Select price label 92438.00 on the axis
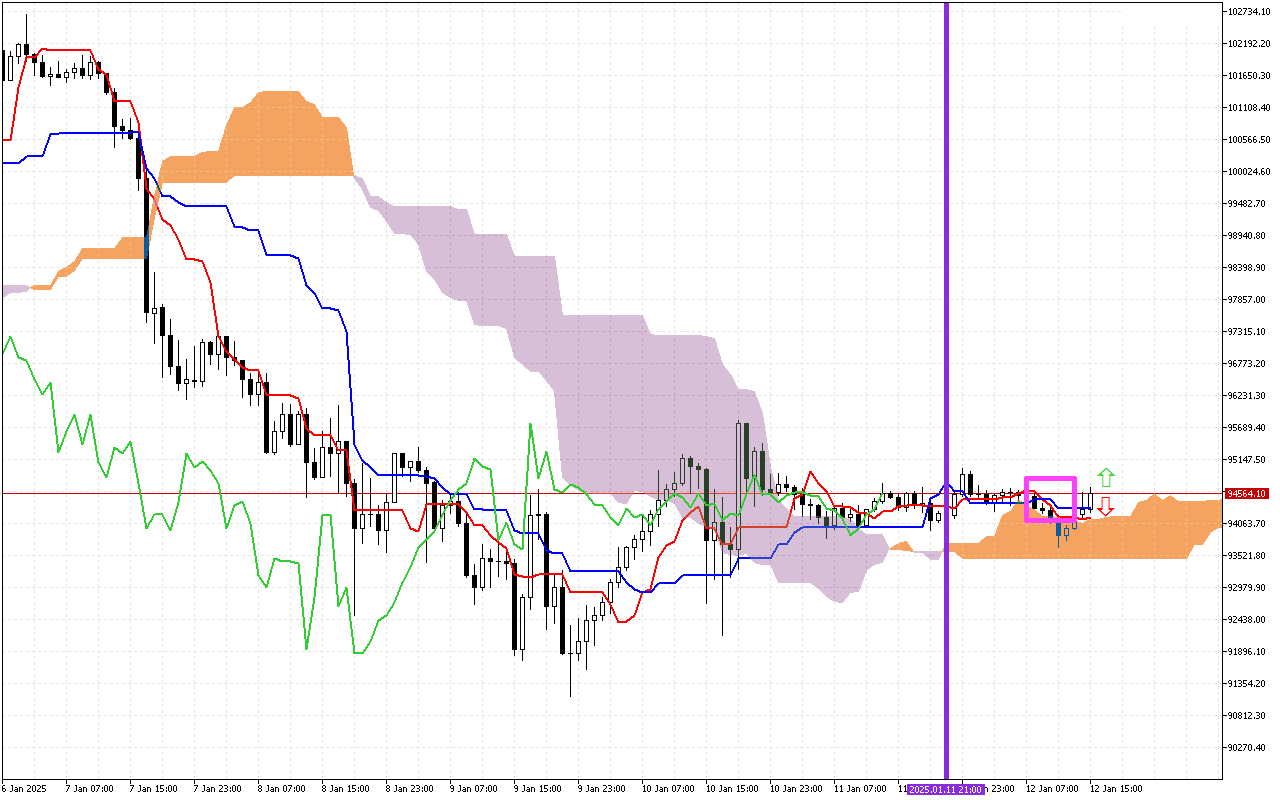This screenshot has width=1280, height=800. click(x=1248, y=620)
